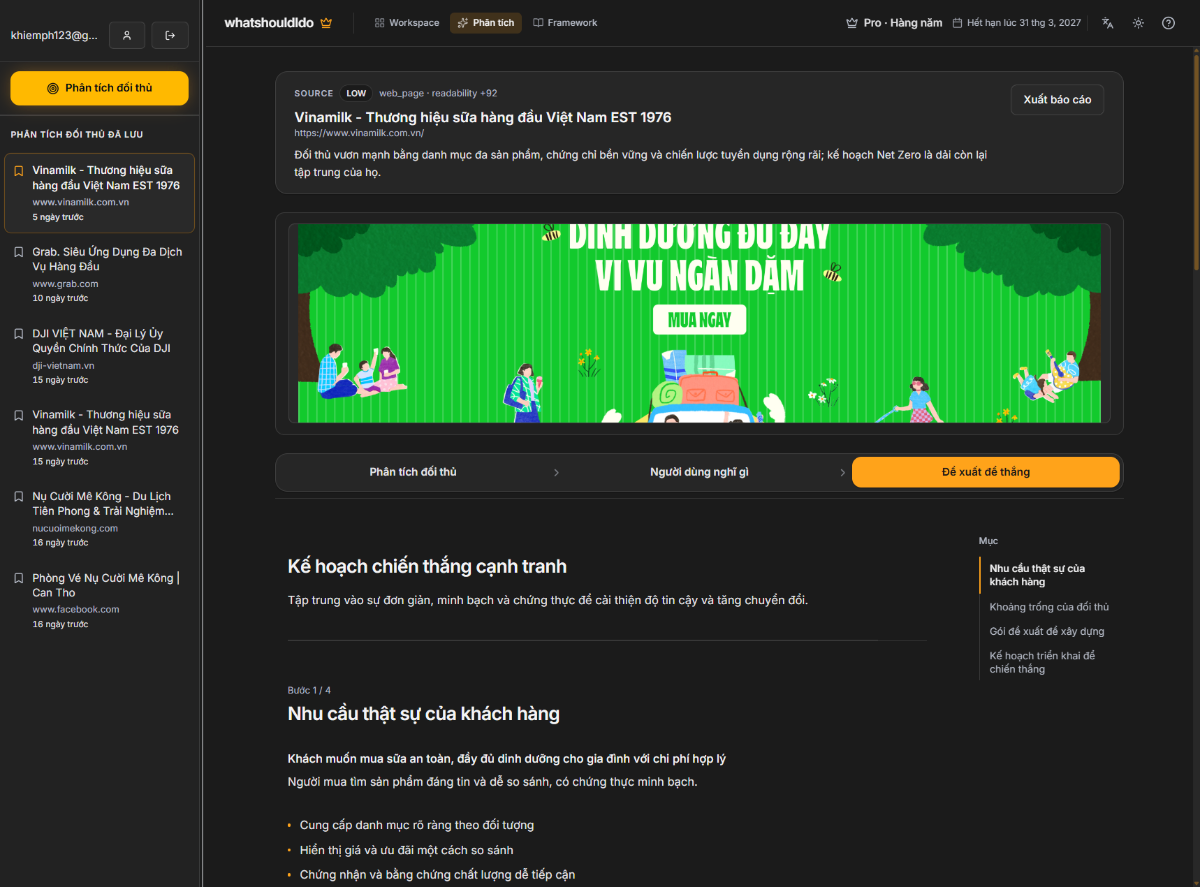Viewport: 1200px width, 887px height.
Task: Click the web_page · readability +92 text
Action: pyautogui.click(x=438, y=93)
